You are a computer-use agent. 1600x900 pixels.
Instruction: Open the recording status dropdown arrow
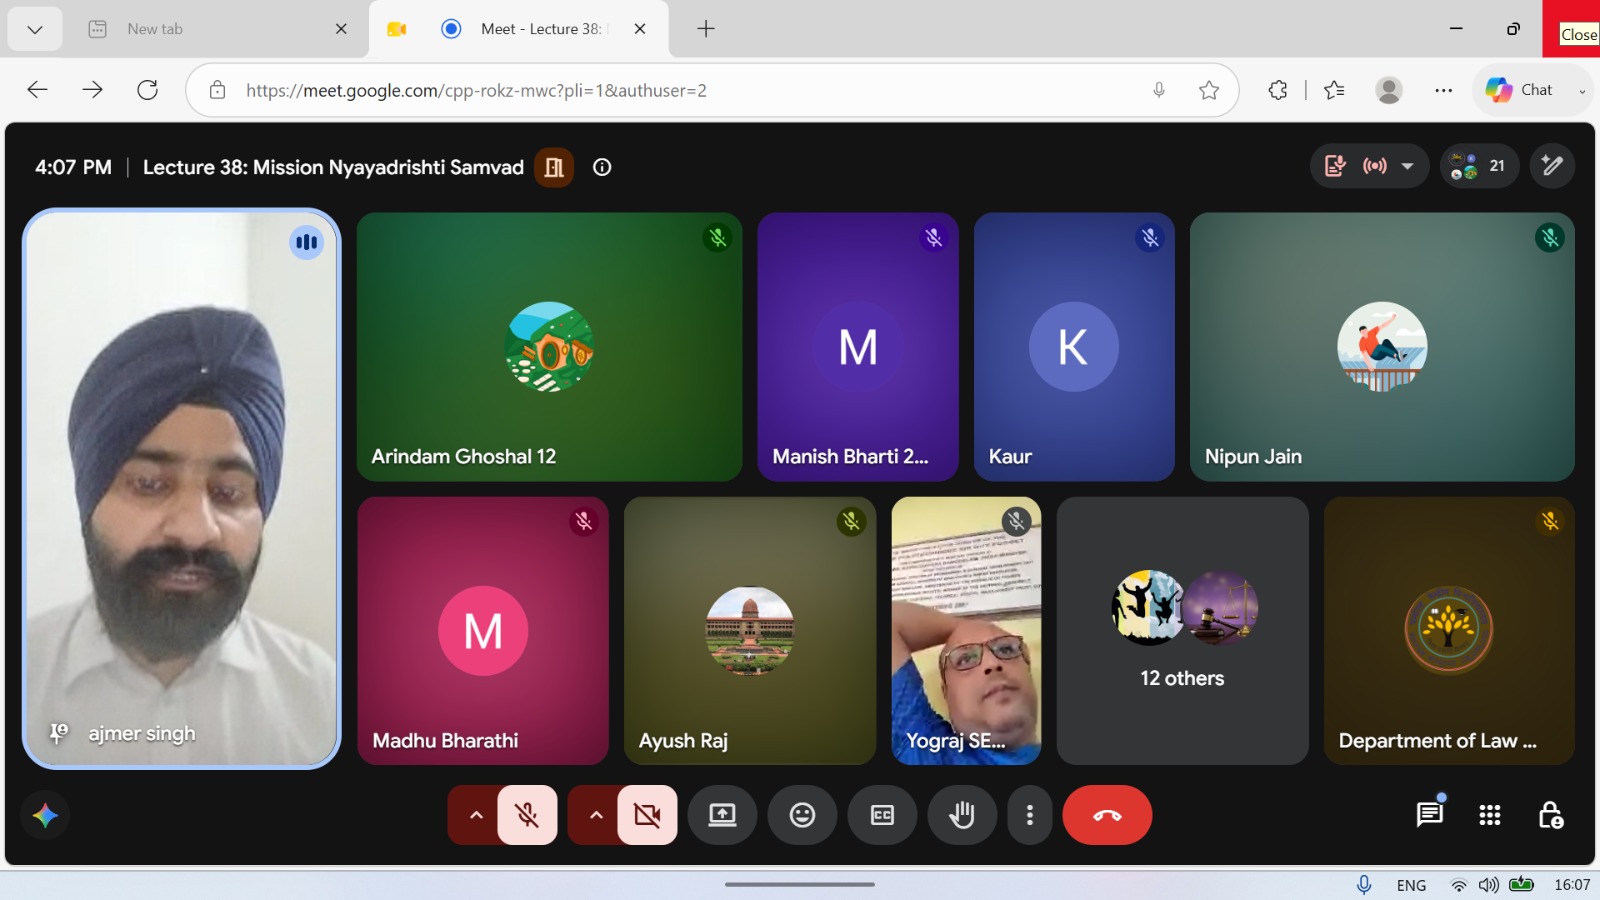(x=1407, y=166)
